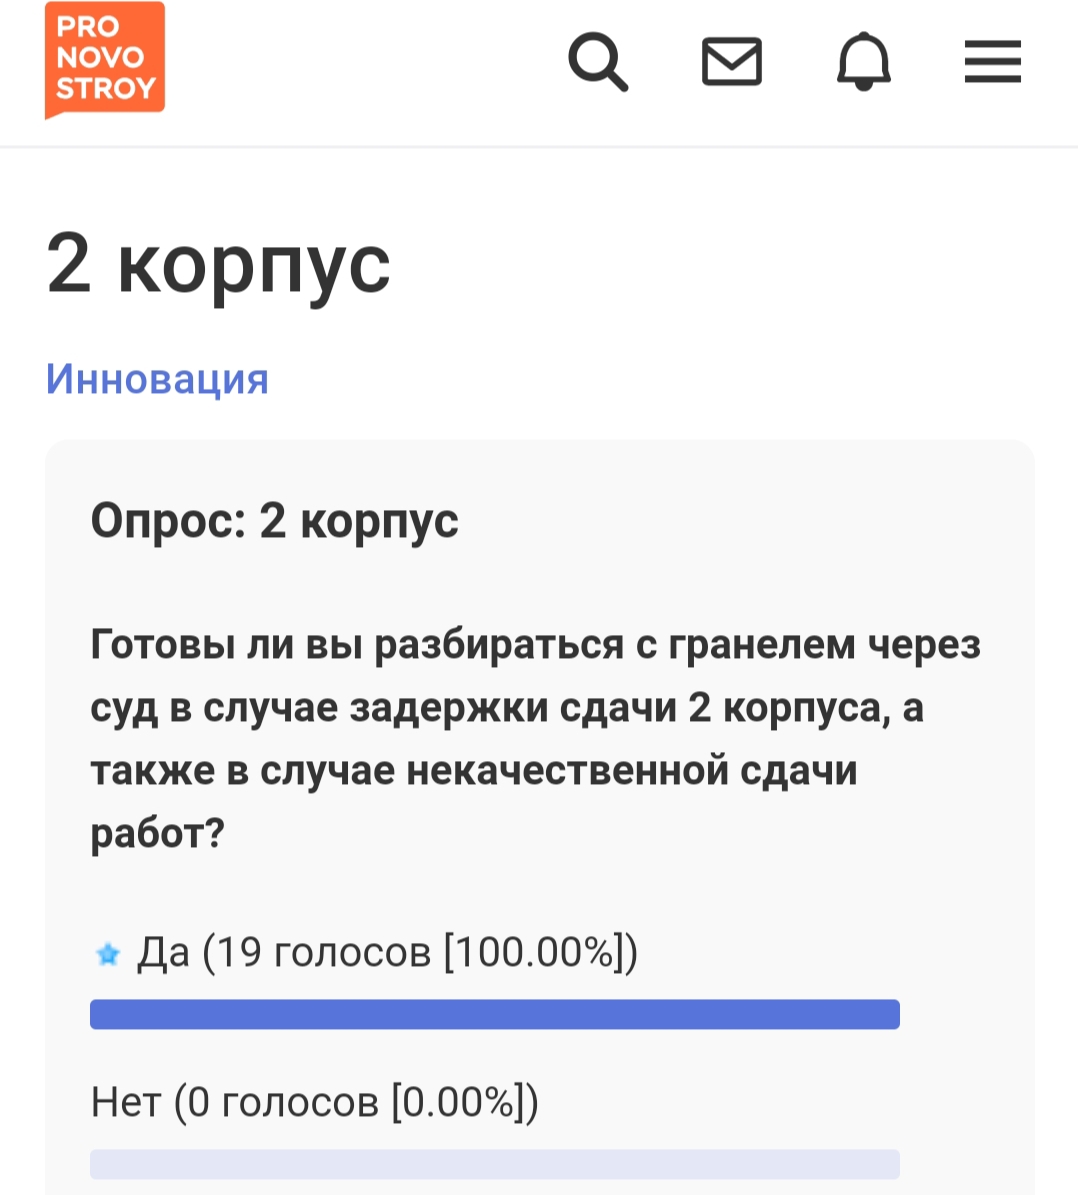This screenshot has width=1078, height=1195.
Task: Click the blue star next to Да
Action: click(108, 953)
